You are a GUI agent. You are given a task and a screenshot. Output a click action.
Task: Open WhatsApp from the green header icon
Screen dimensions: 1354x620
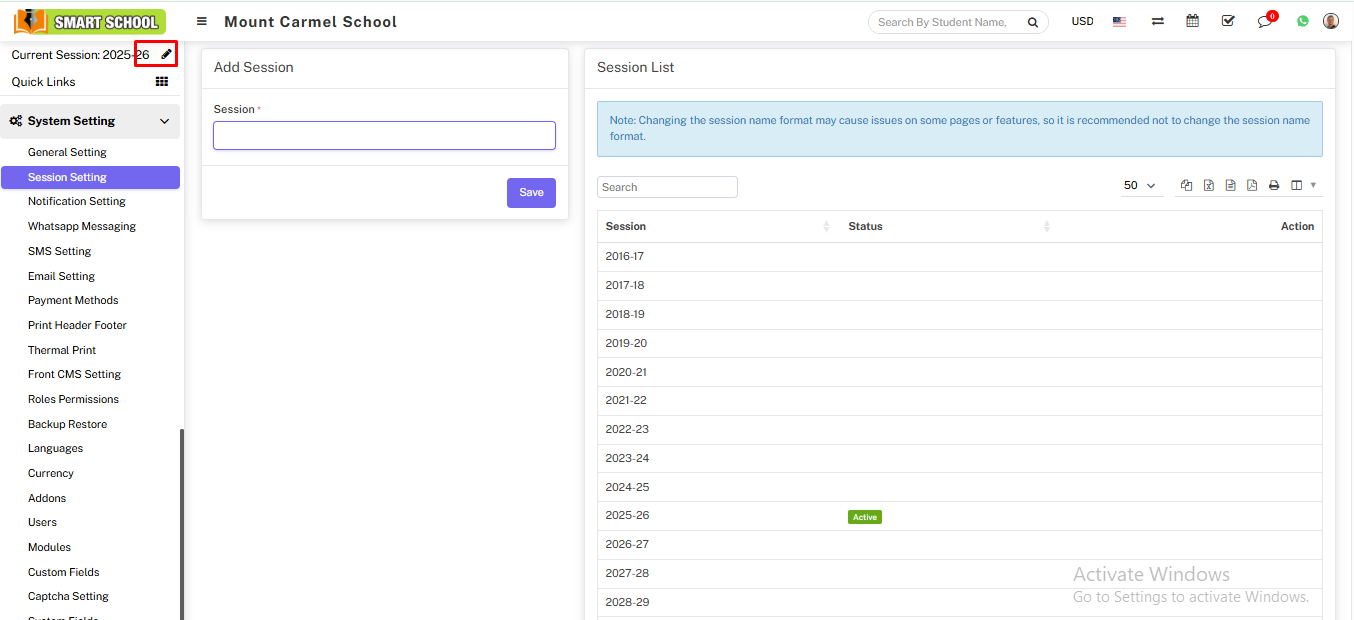[1302, 21]
